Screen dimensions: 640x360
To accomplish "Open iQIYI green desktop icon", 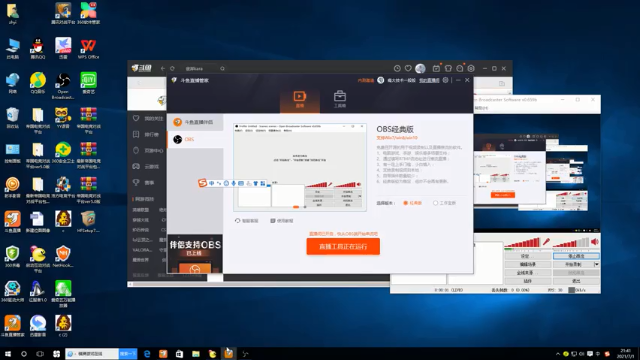I will coord(88,83).
